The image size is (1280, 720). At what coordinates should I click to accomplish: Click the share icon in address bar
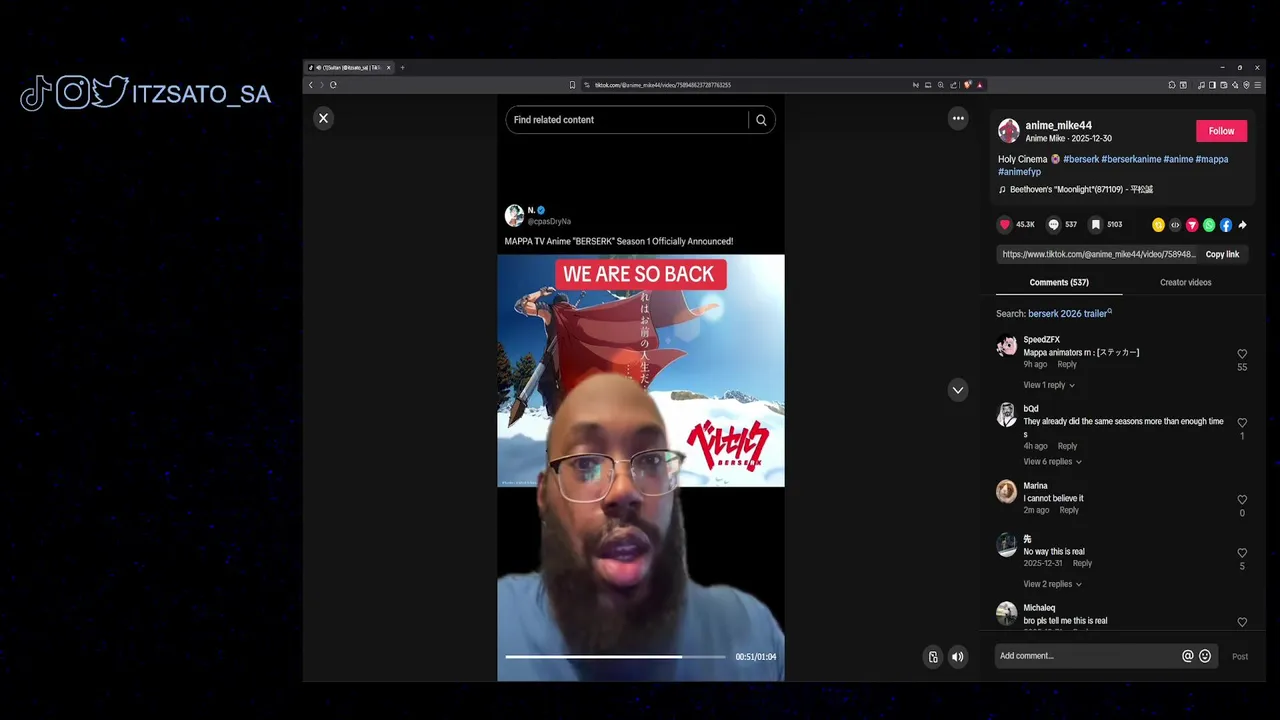pos(953,85)
